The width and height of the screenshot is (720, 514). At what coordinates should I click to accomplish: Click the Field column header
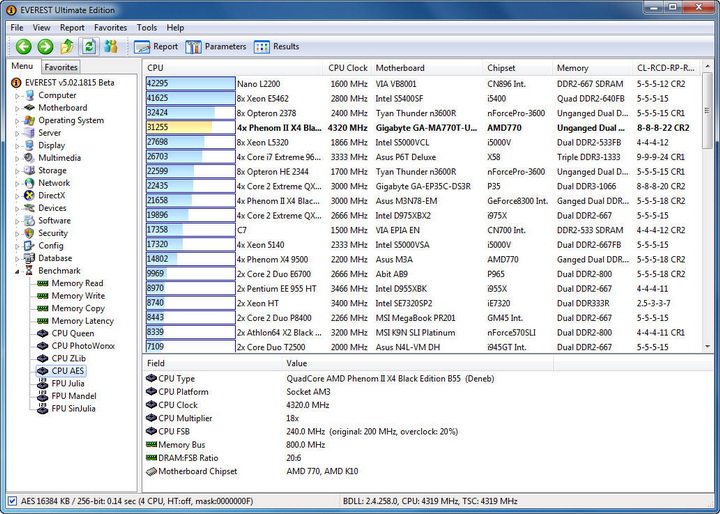212,363
